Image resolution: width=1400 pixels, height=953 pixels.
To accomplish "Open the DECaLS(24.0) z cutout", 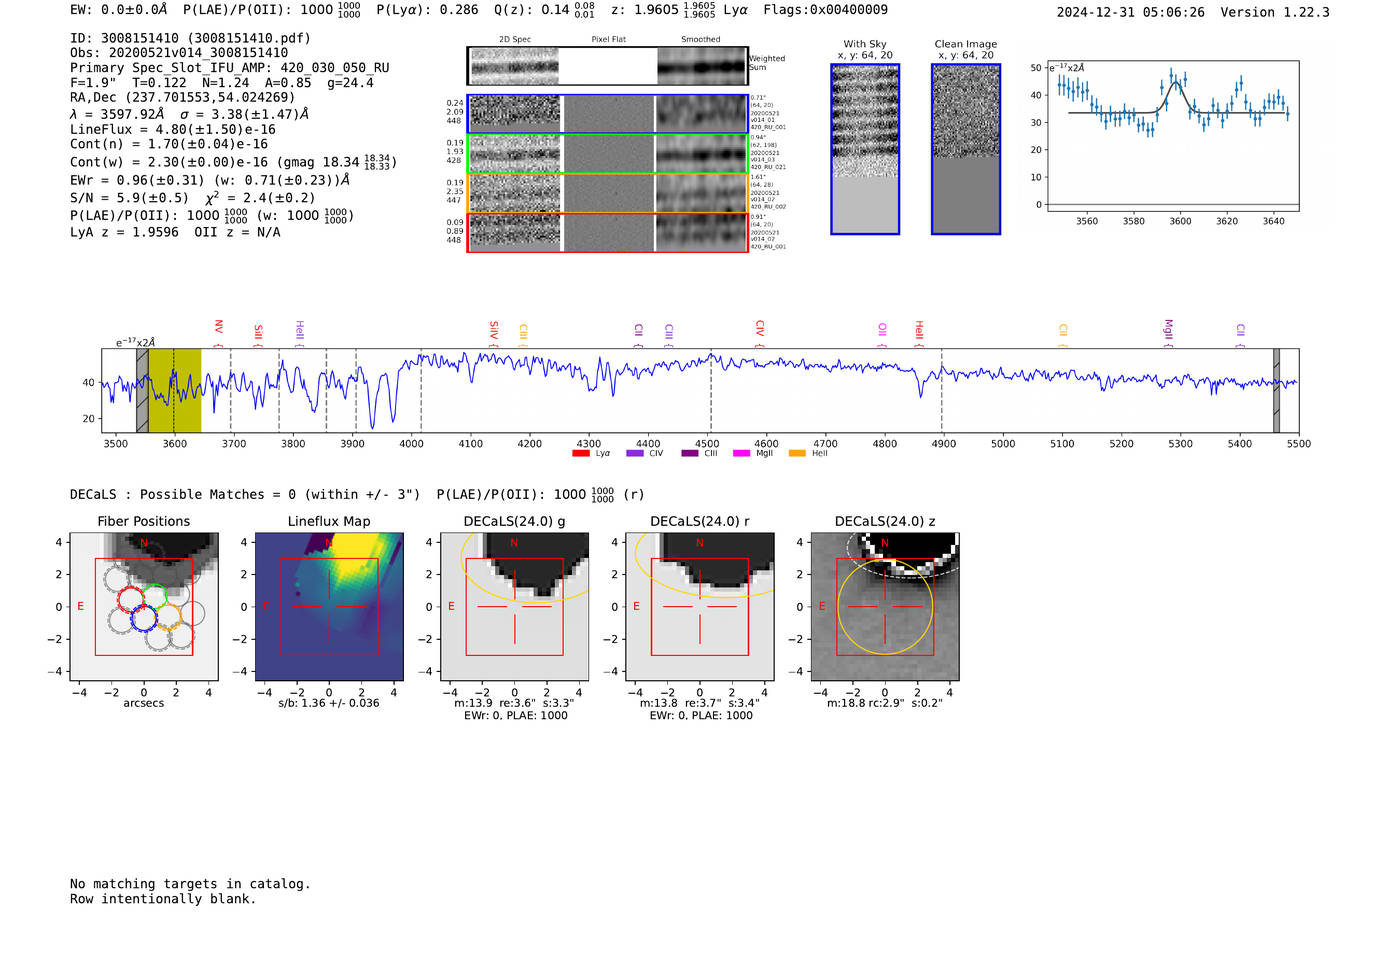I will coord(885,607).
